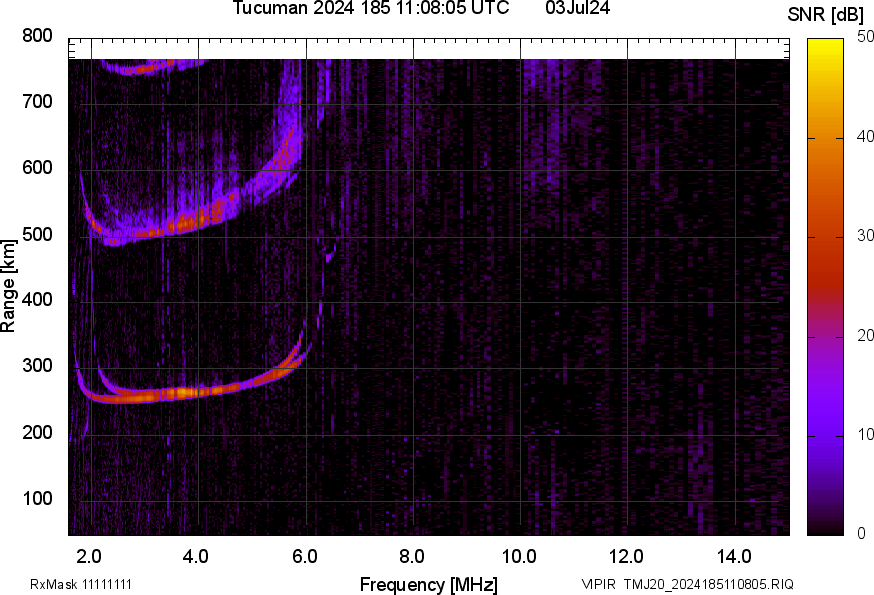This screenshot has height=595, width=874.
Task: Click the colorbar value '0'
Action: (x=861, y=534)
